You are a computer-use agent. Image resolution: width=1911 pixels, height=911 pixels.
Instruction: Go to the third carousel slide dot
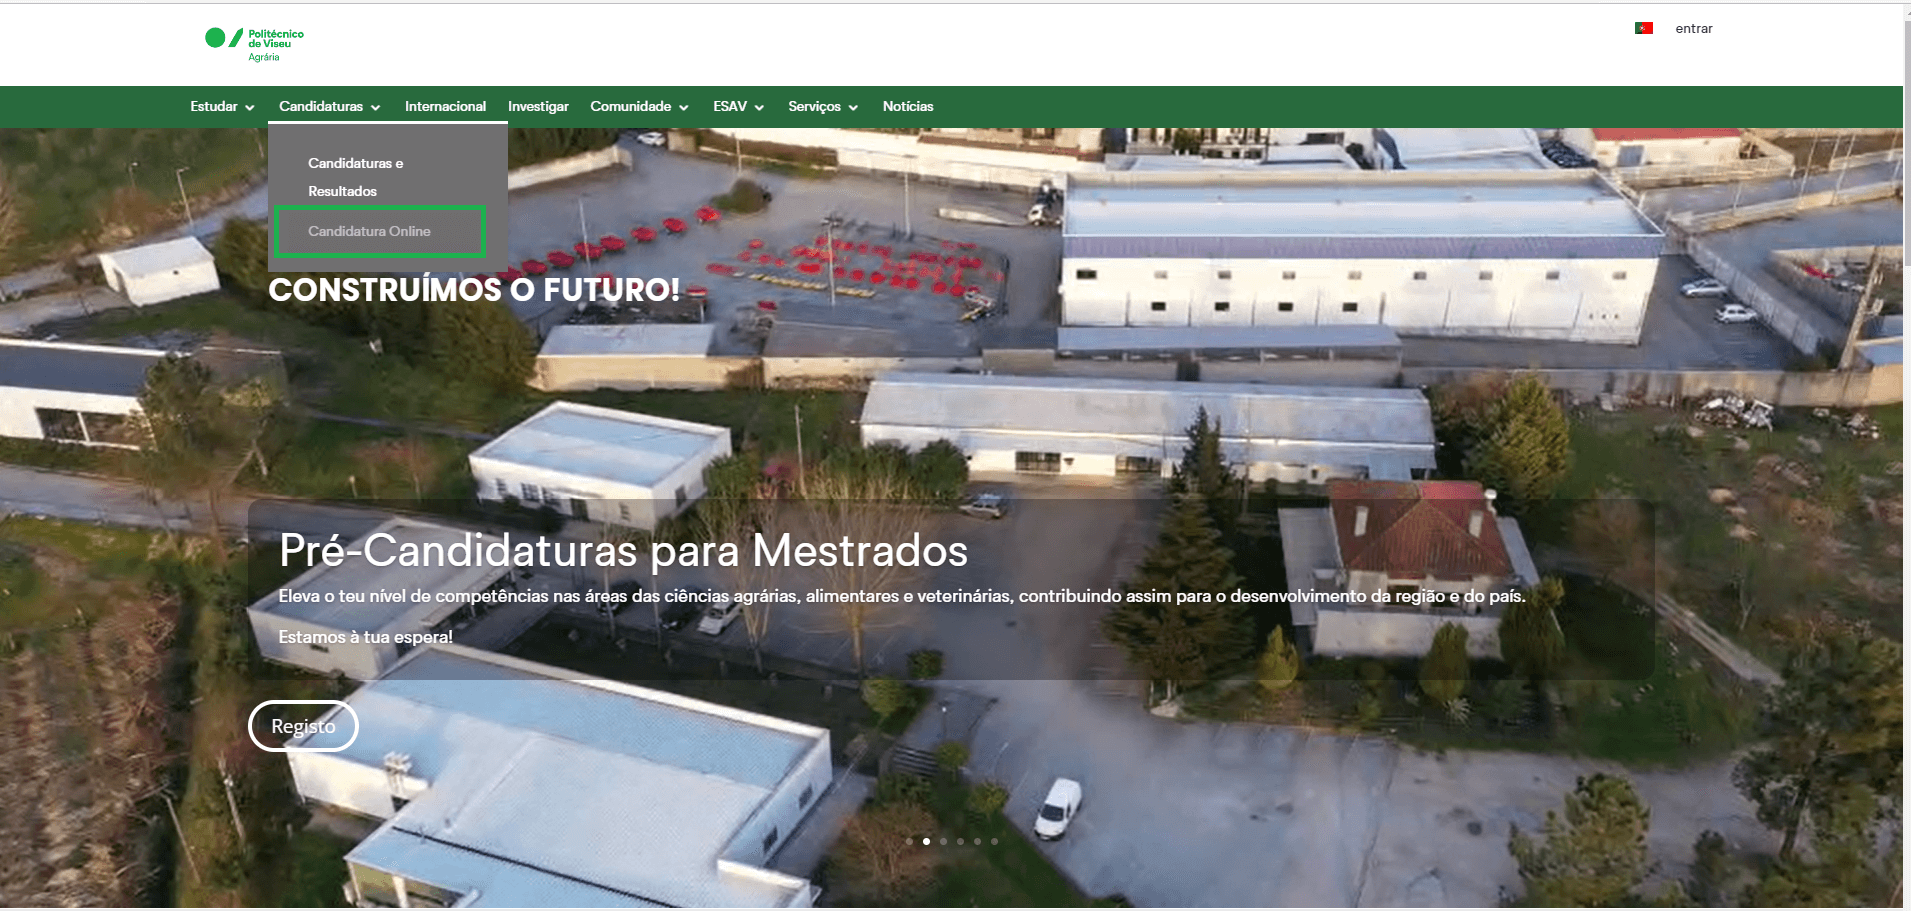click(943, 841)
